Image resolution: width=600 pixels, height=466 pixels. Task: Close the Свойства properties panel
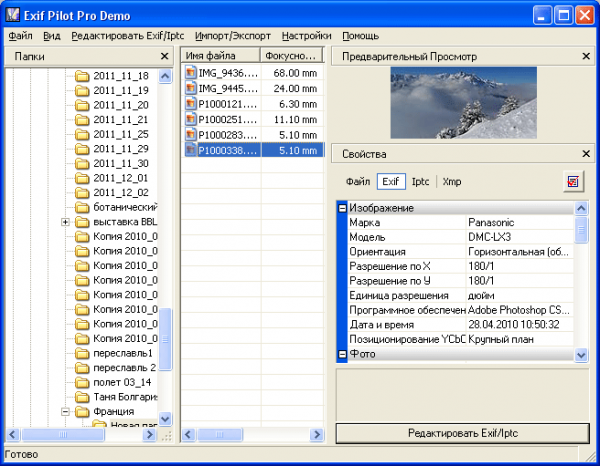(x=586, y=154)
